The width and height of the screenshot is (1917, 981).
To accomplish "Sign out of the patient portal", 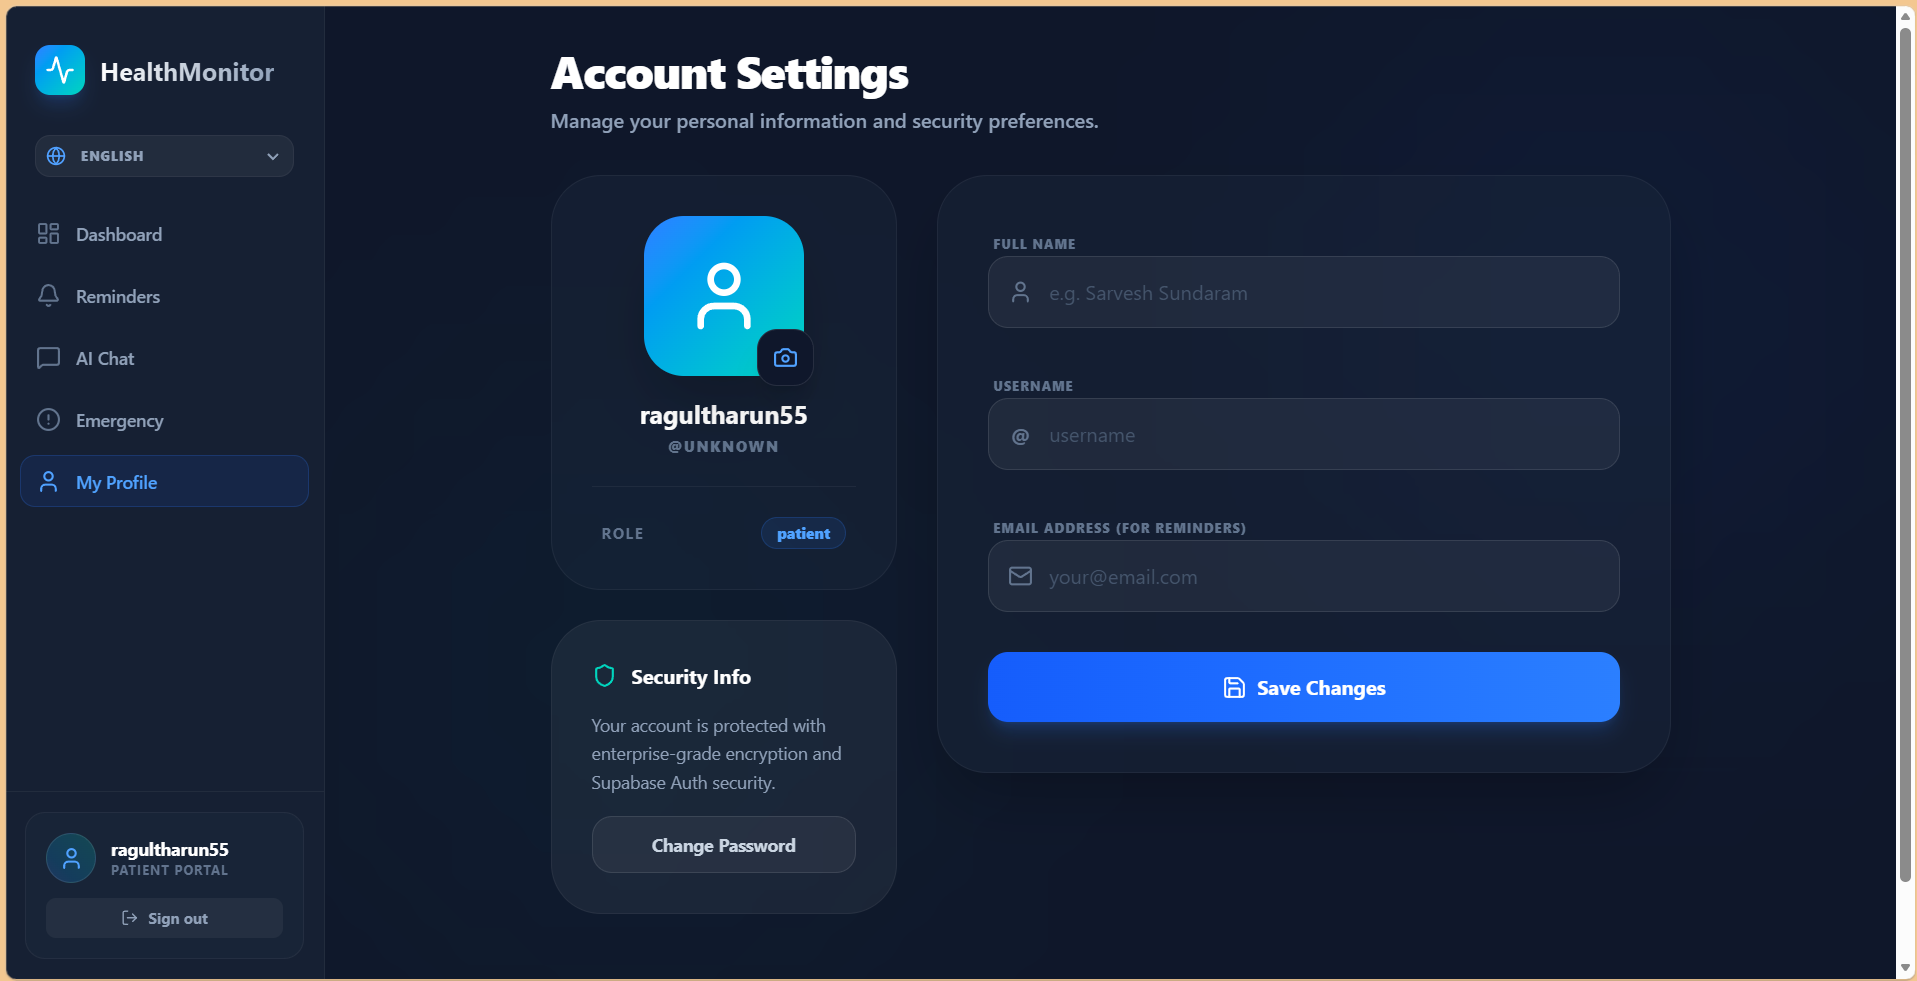I will (x=164, y=918).
